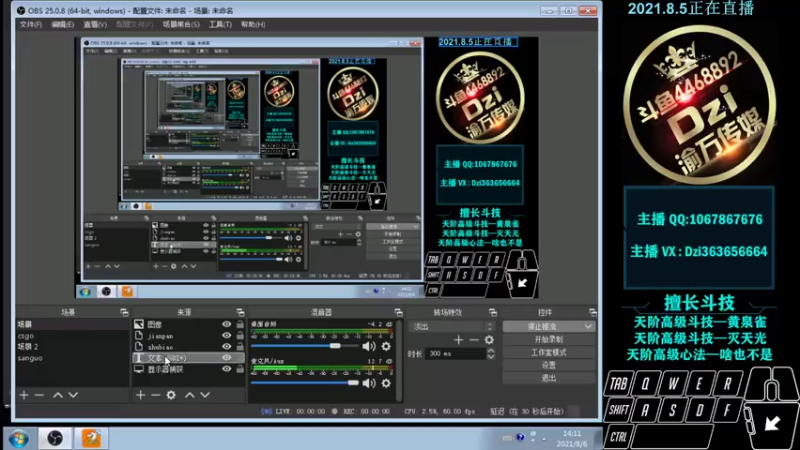Adjust the desktop audio volume slider

[335, 346]
